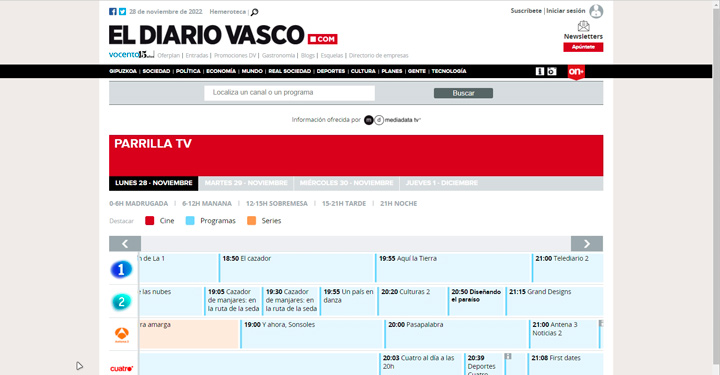Open 21:15 Grand Designs program

pos(555,301)
